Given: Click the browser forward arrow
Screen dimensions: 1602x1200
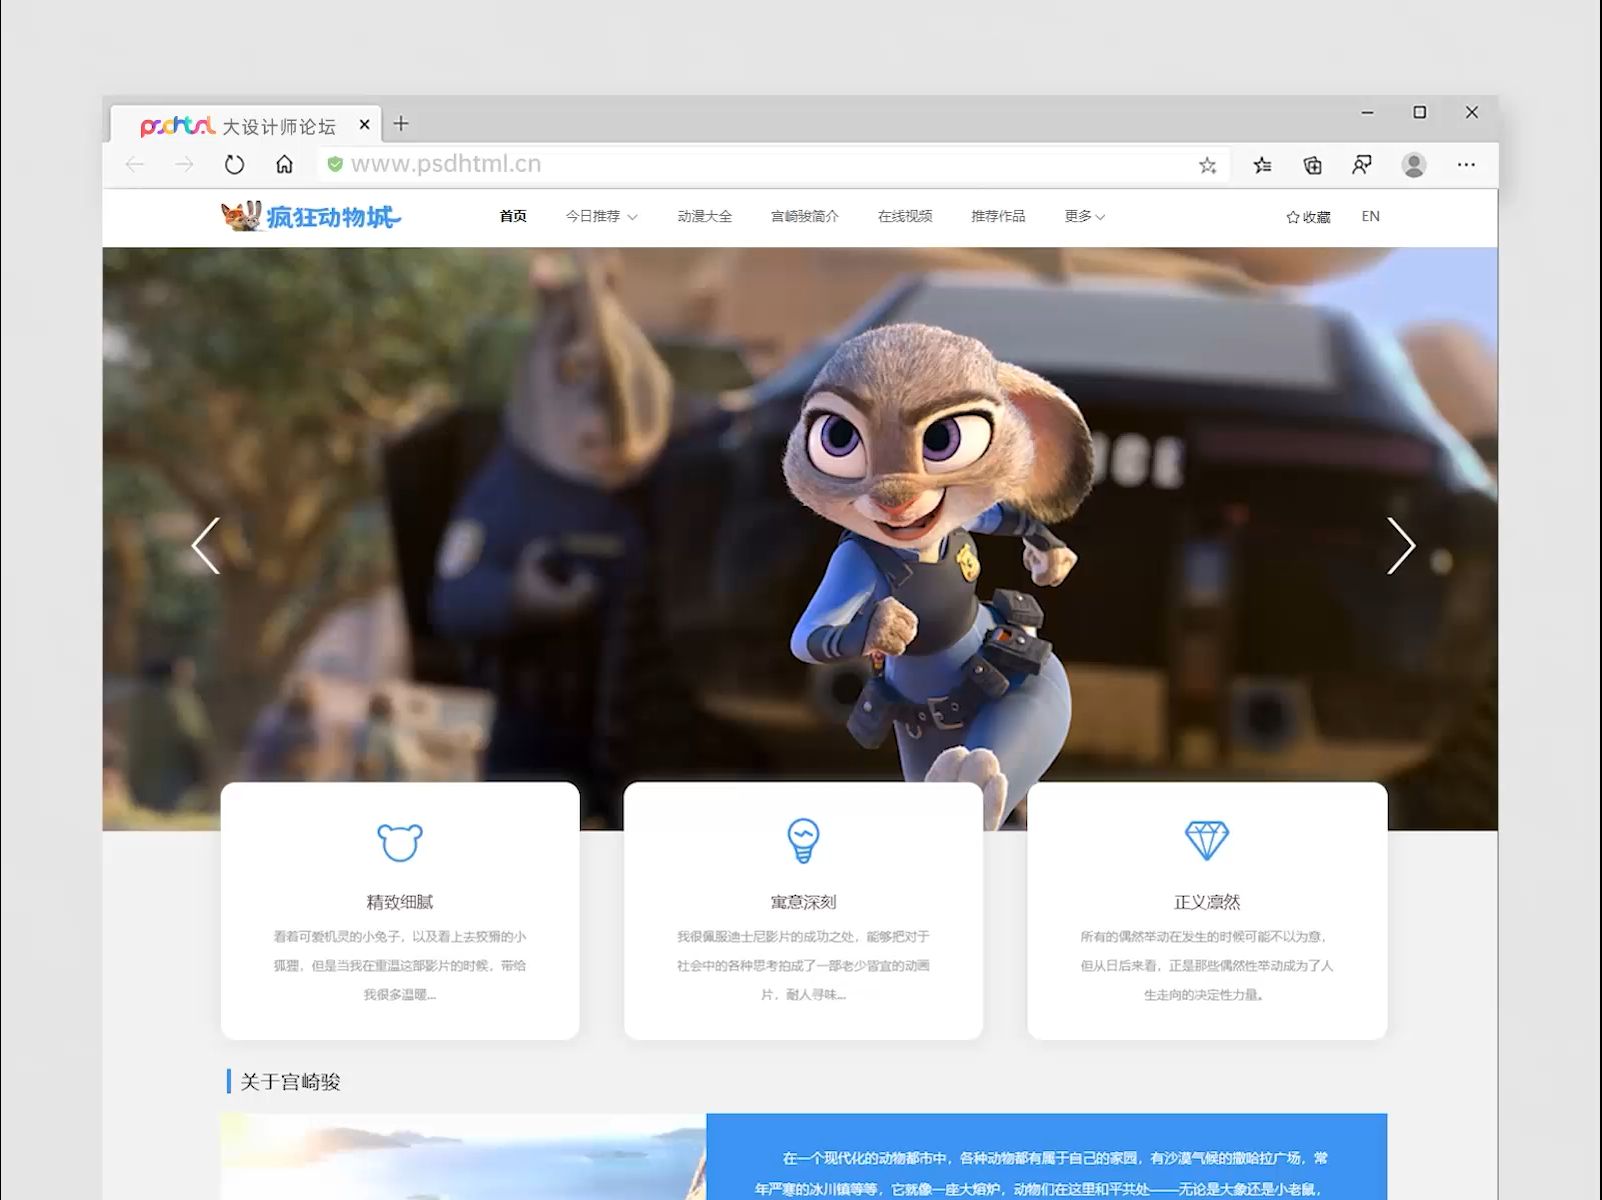Looking at the screenshot, I should [x=184, y=165].
